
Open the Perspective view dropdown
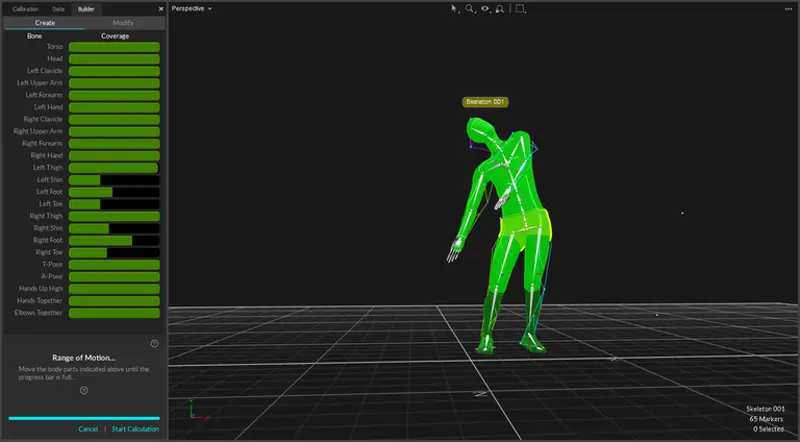pos(192,8)
